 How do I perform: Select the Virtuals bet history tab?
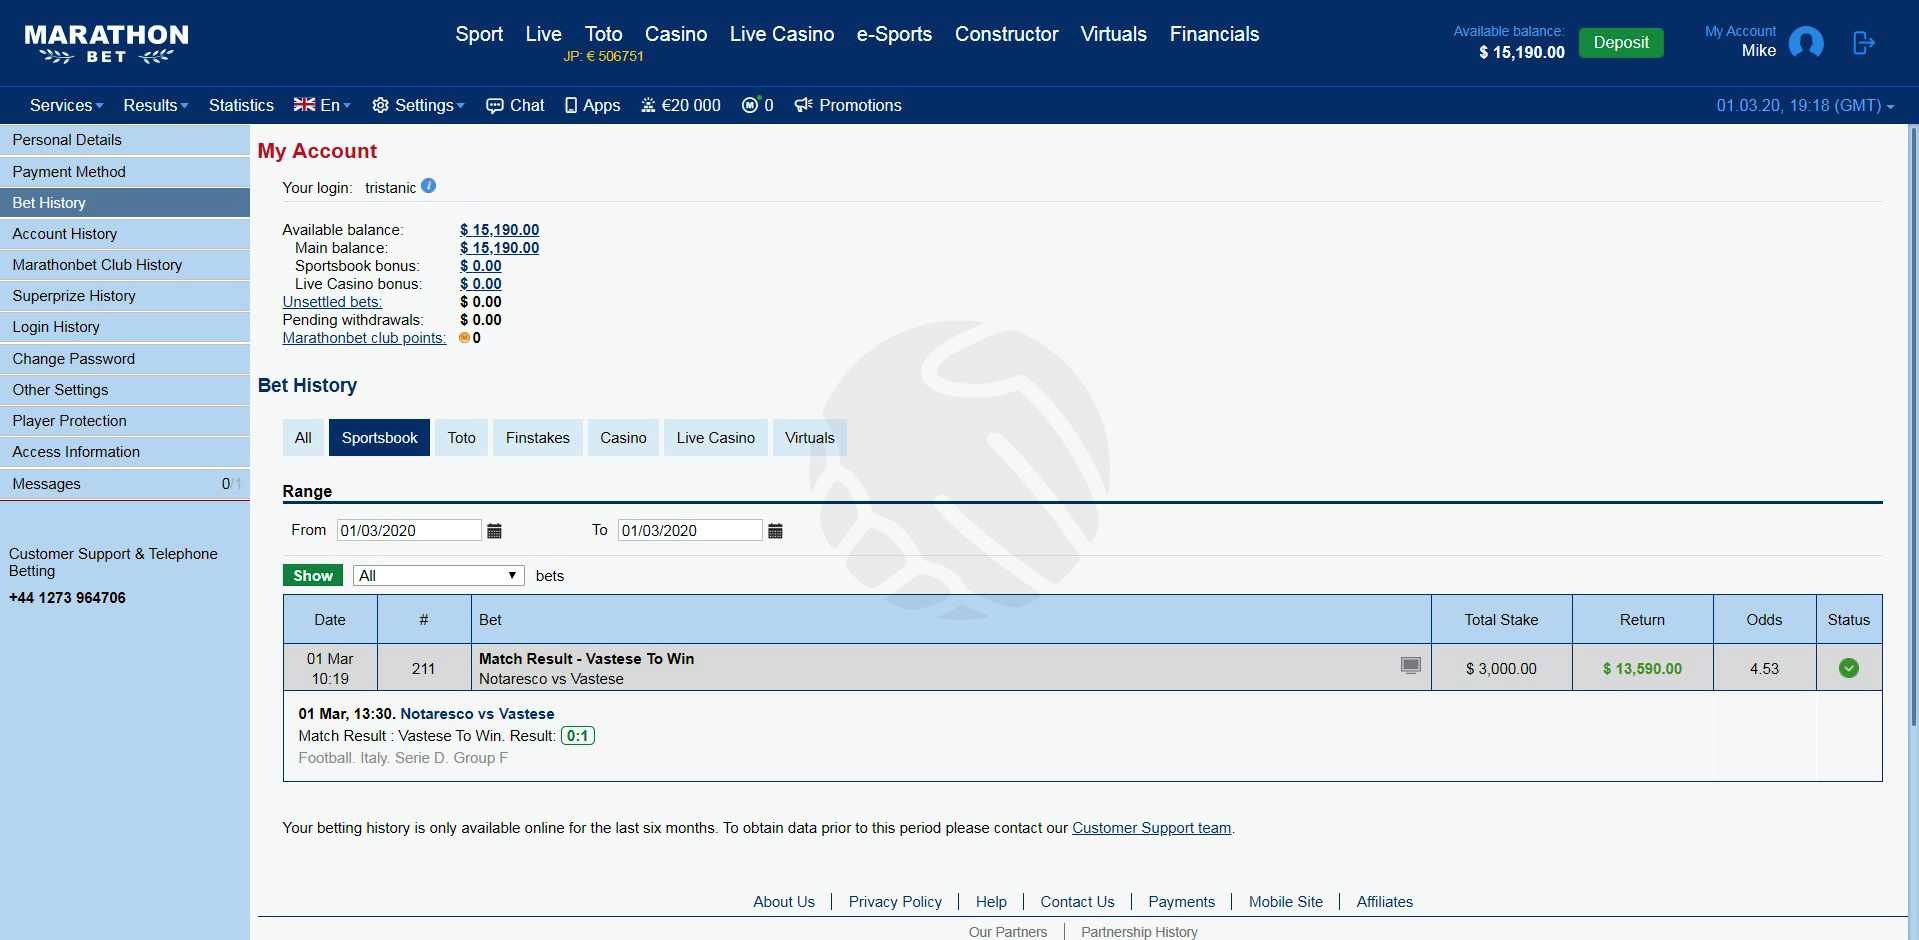click(810, 438)
